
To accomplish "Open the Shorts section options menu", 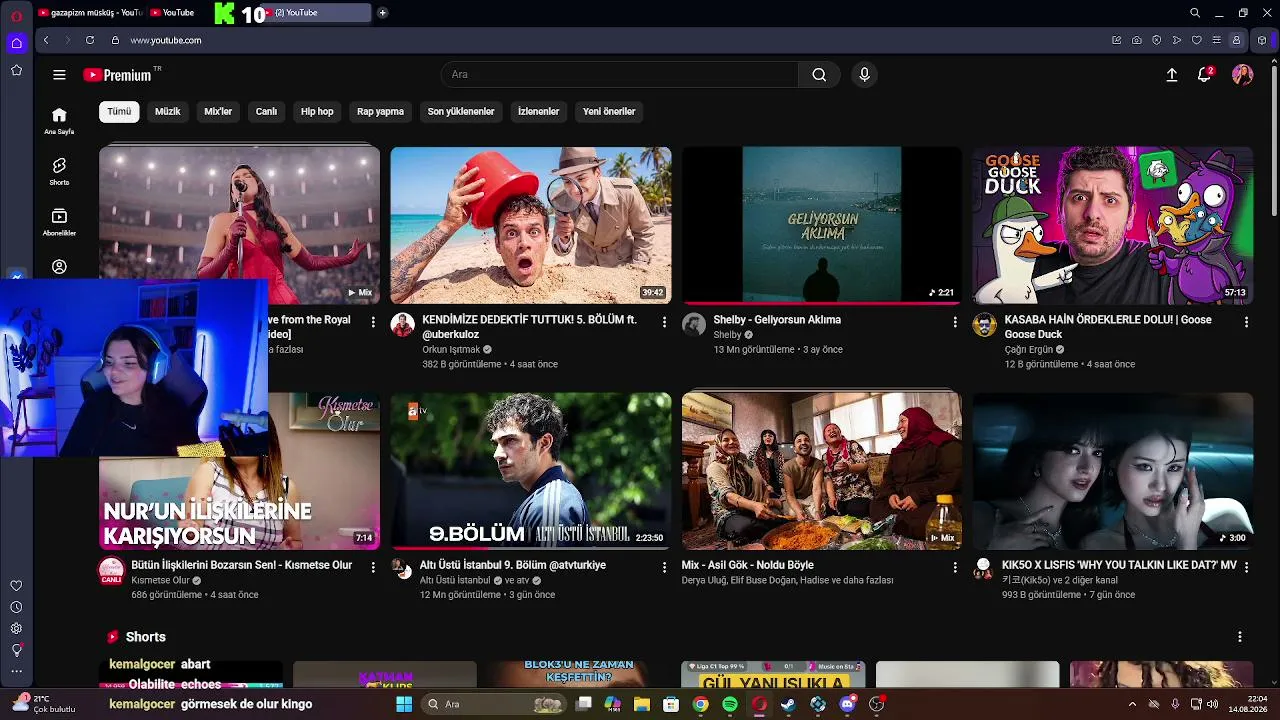I will point(1240,637).
